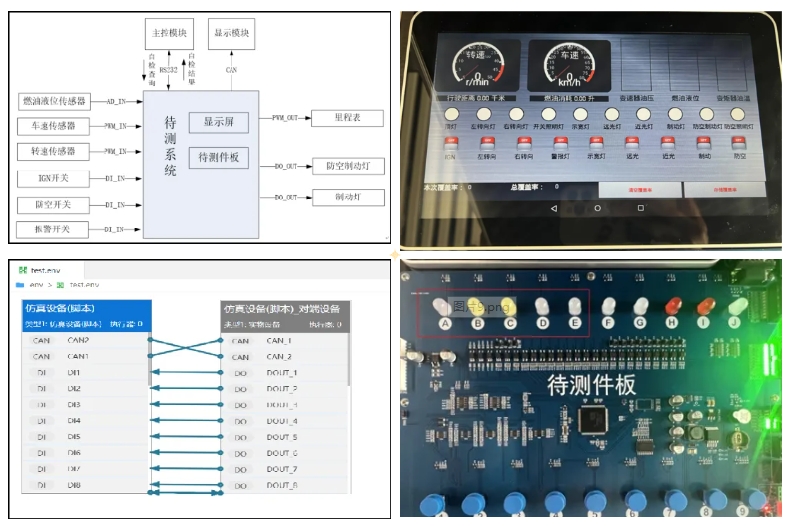Viewport: 792px width, 526px height.
Task: Select the CAN2 port row
Action: click(x=85, y=341)
